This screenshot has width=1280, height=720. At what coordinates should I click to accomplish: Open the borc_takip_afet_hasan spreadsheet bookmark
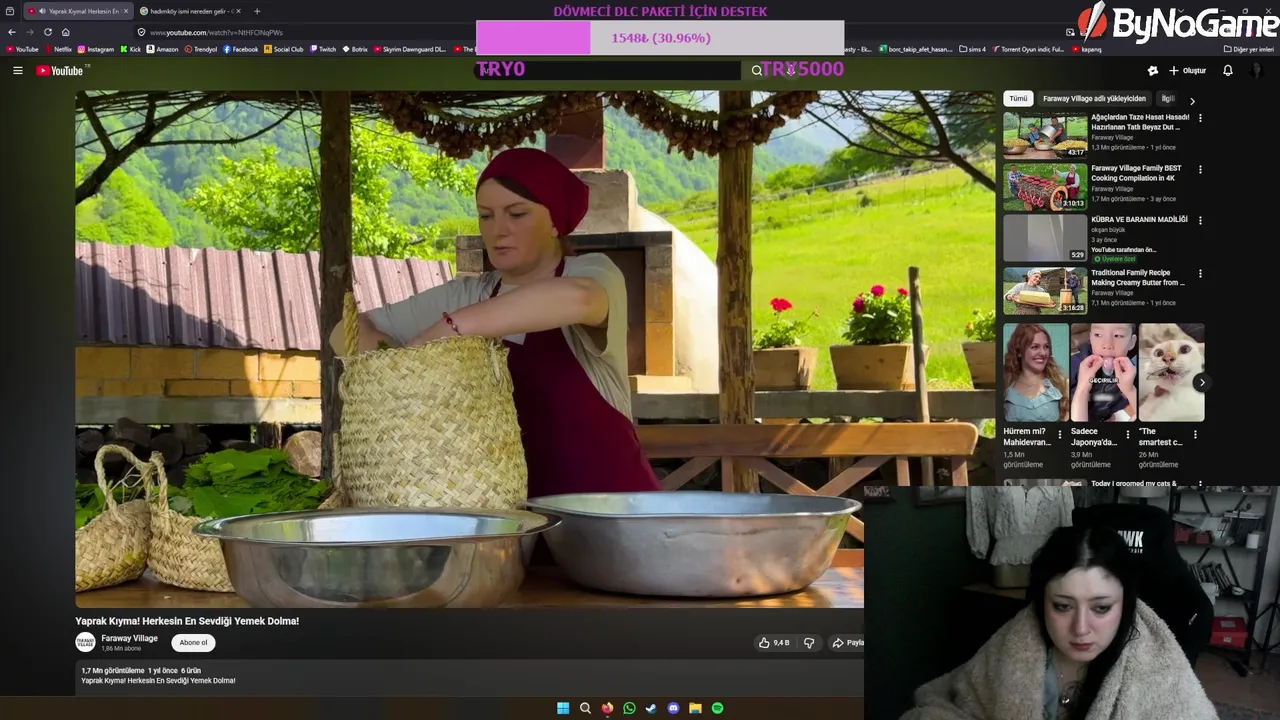(915, 49)
